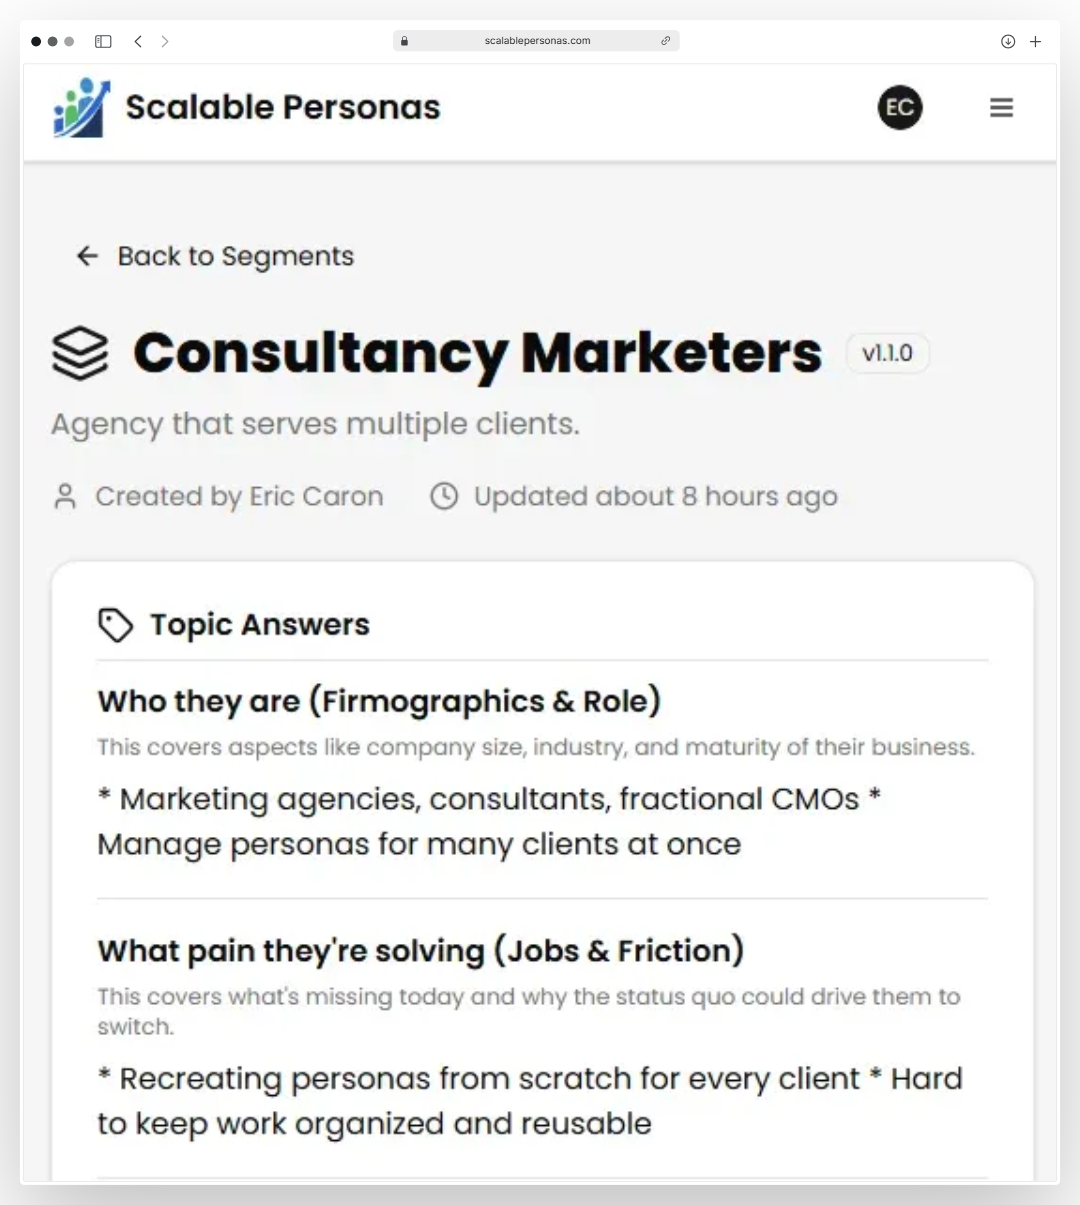Open the Downloads icon in browser toolbar
1080x1205 pixels.
[x=1006, y=41]
